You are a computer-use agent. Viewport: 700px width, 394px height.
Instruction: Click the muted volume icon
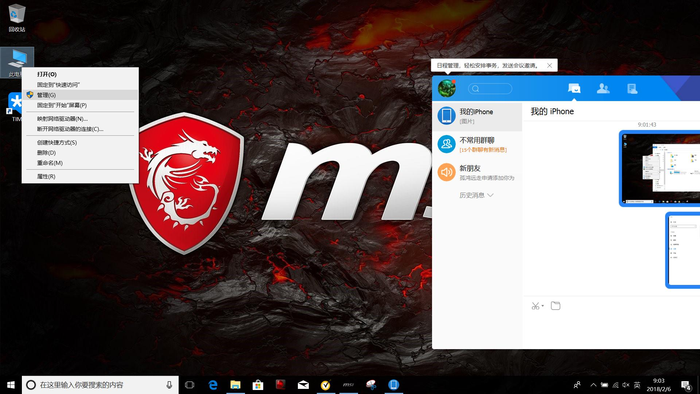626,385
